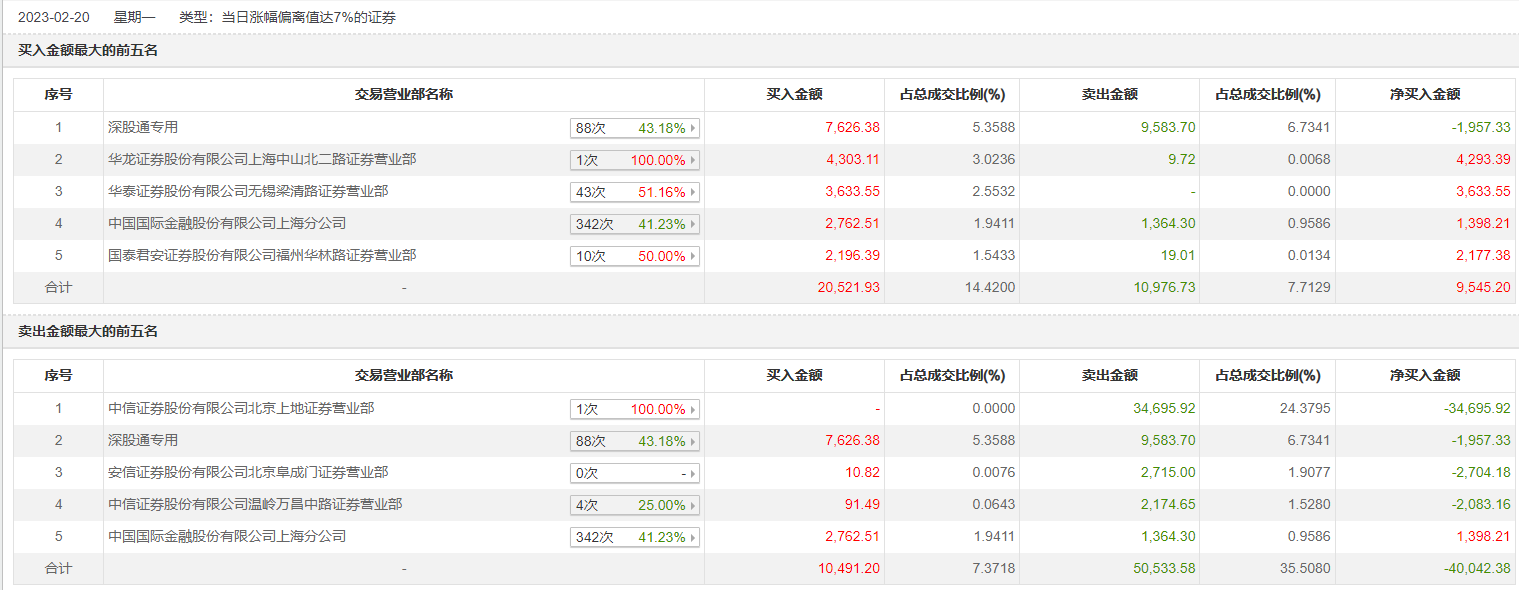Open 342次 41.23% dropdown in top-sell table
This screenshot has width=1519, height=590.
(x=634, y=537)
